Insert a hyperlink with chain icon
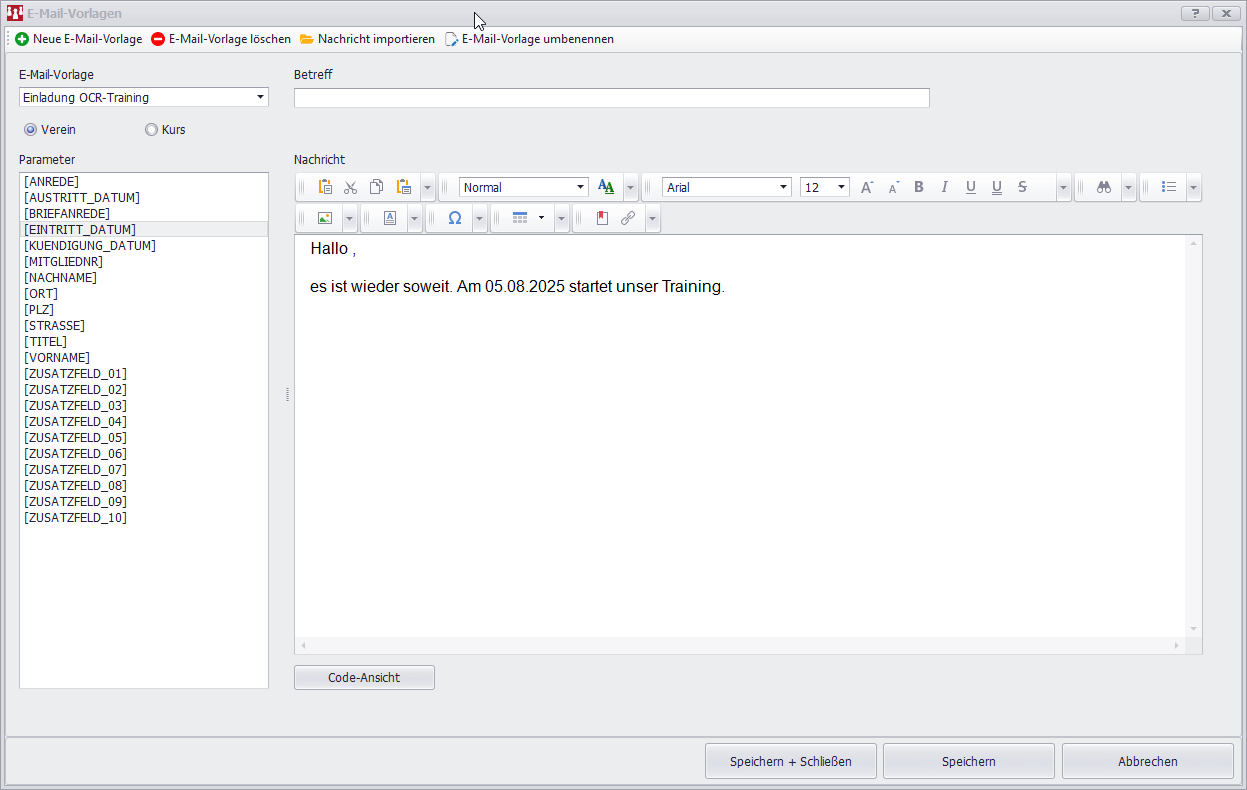The image size is (1247, 790). click(x=628, y=218)
